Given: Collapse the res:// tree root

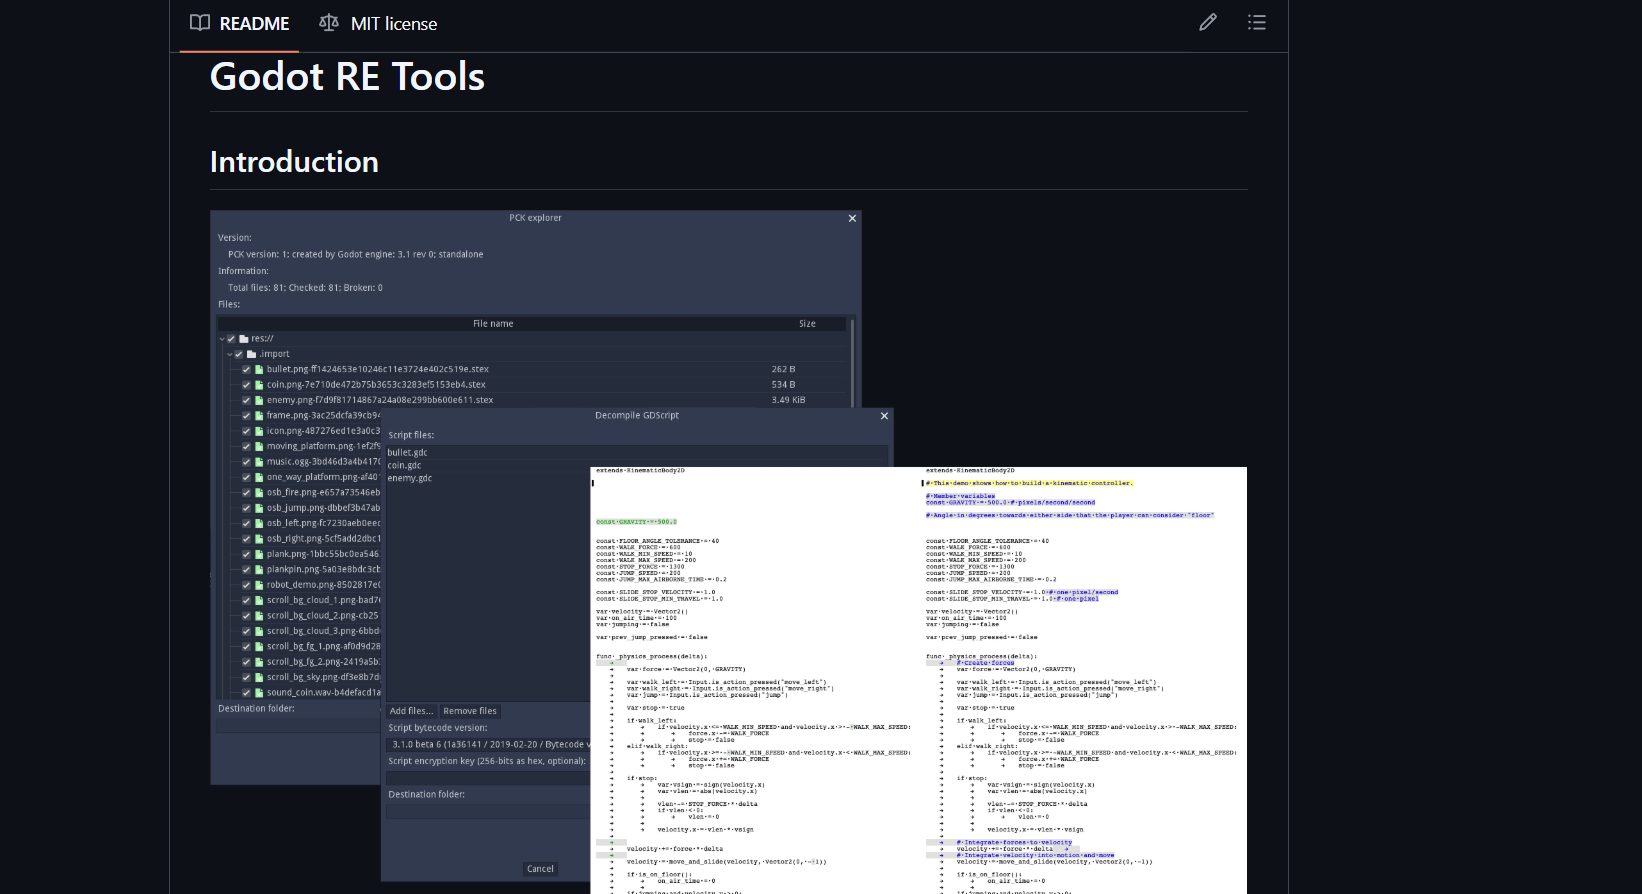Looking at the screenshot, I should (x=222, y=339).
